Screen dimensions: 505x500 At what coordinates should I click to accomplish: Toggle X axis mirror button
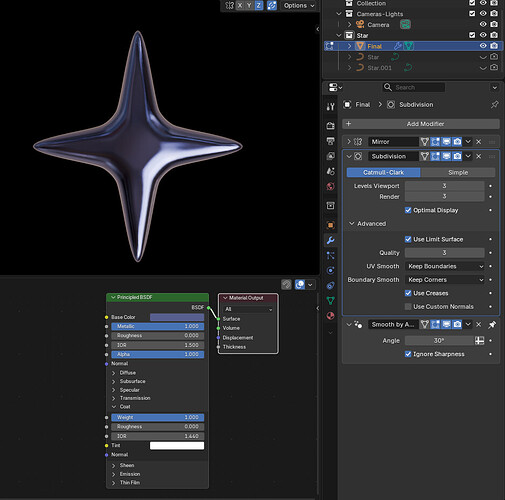click(240, 5)
